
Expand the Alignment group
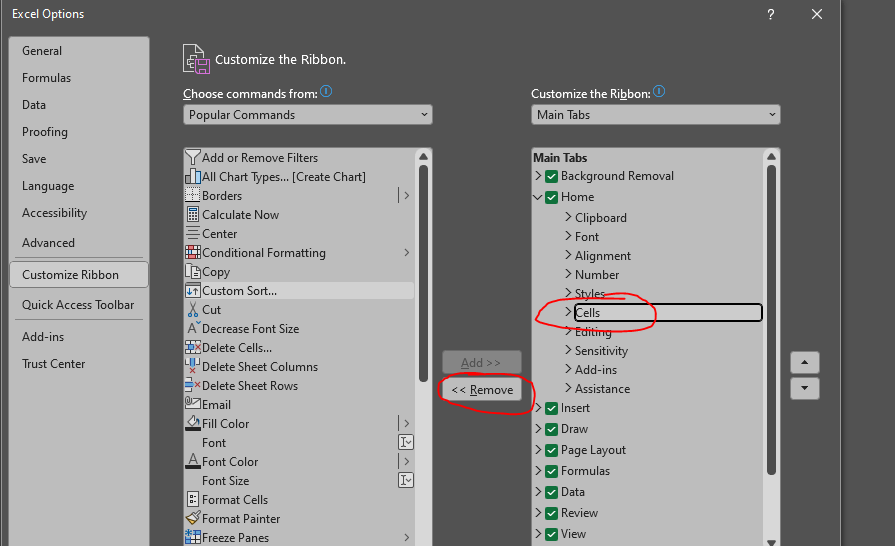click(x=568, y=255)
